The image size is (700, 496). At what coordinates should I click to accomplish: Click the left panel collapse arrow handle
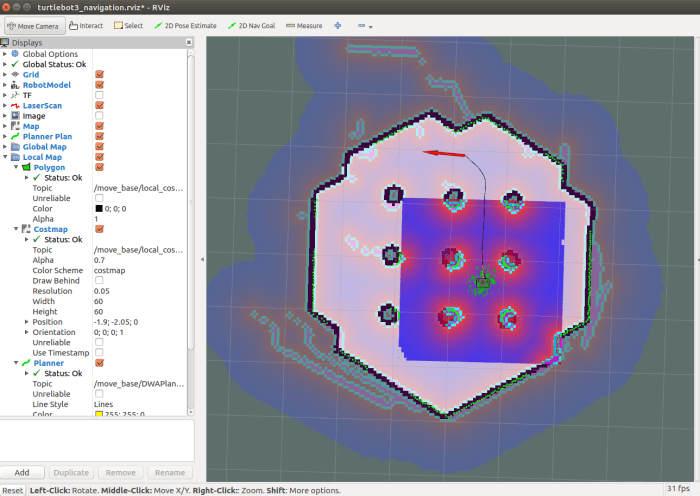tap(202, 259)
